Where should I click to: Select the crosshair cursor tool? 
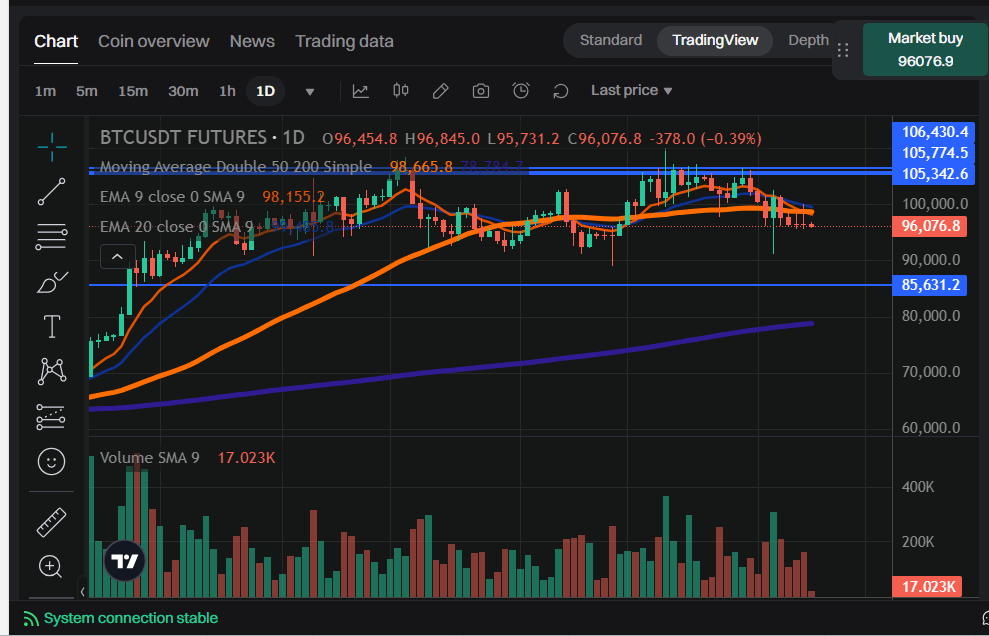[x=51, y=147]
